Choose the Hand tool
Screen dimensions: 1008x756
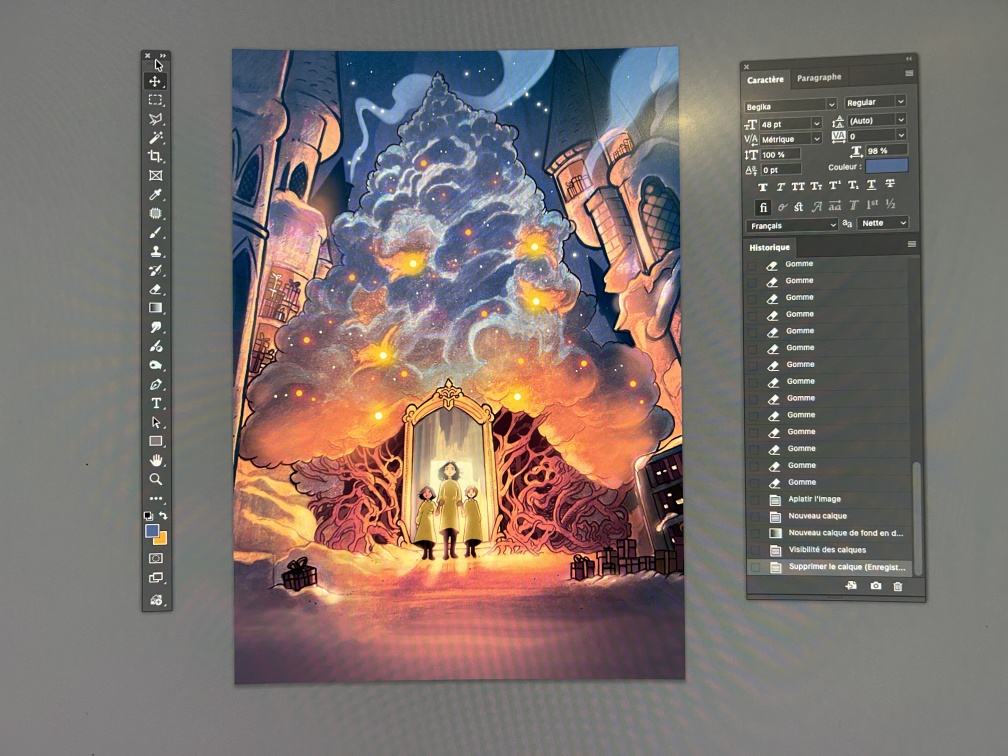point(156,460)
